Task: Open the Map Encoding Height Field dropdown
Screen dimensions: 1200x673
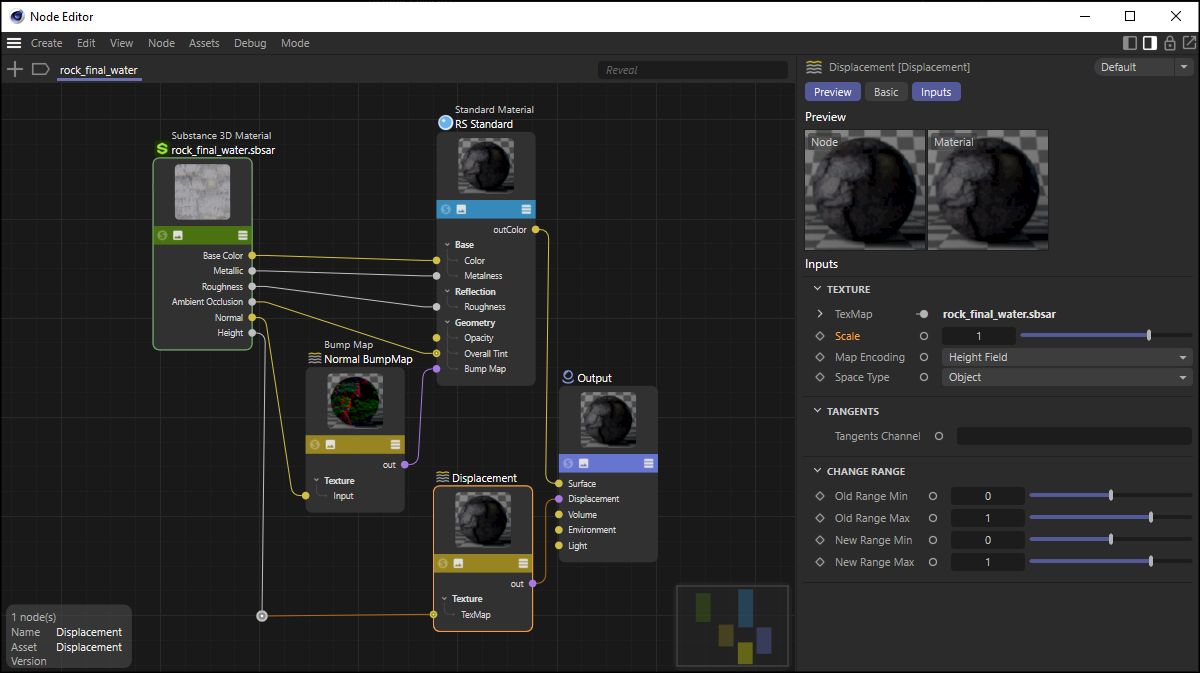Action: pyautogui.click(x=1067, y=357)
